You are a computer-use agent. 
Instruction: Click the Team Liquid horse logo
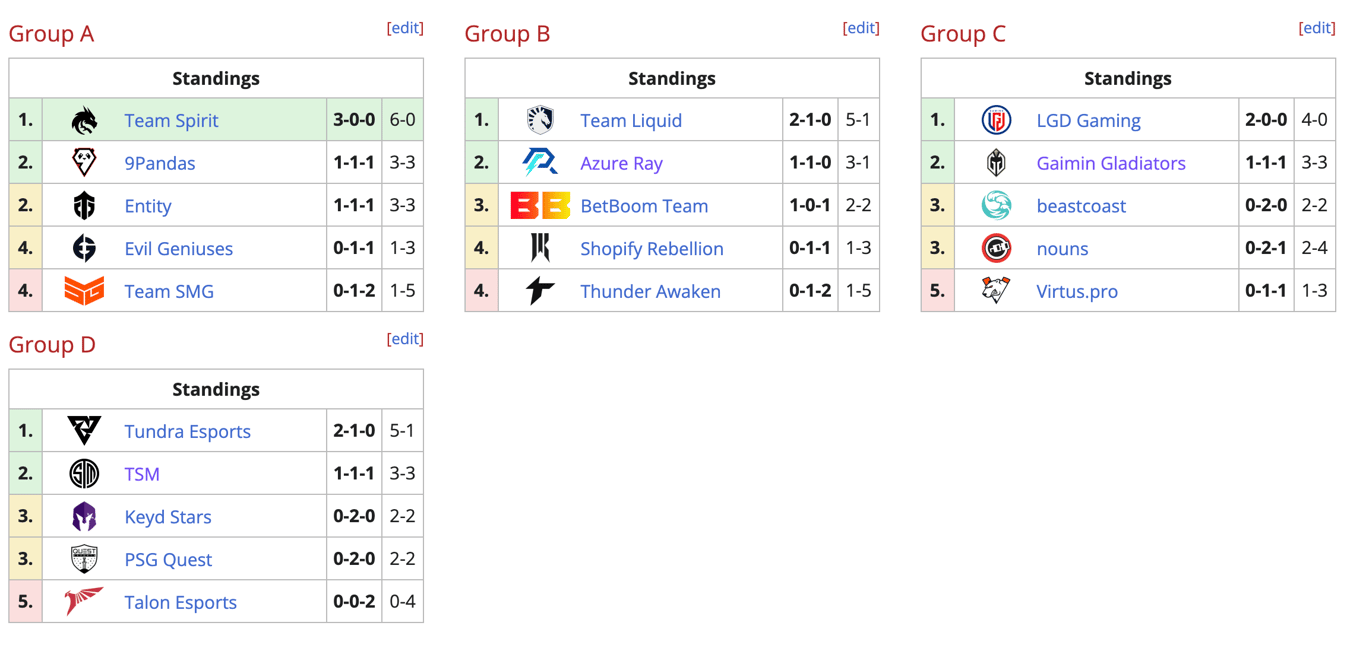point(540,121)
